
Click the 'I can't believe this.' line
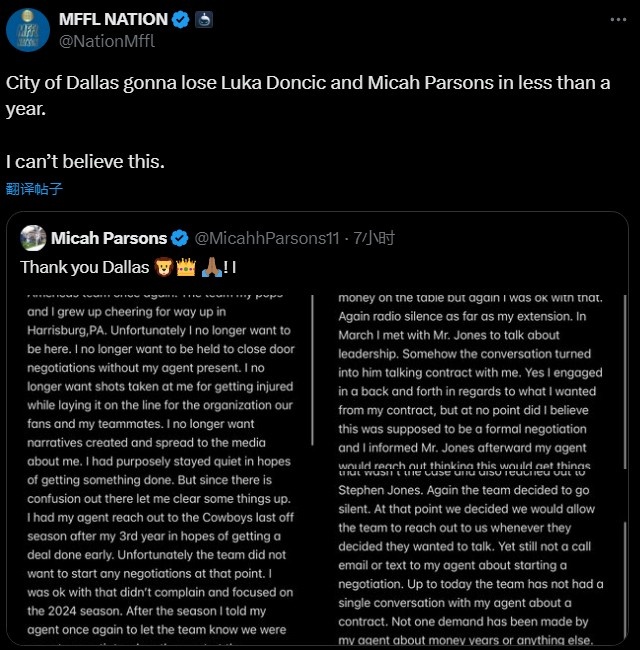(x=85, y=161)
